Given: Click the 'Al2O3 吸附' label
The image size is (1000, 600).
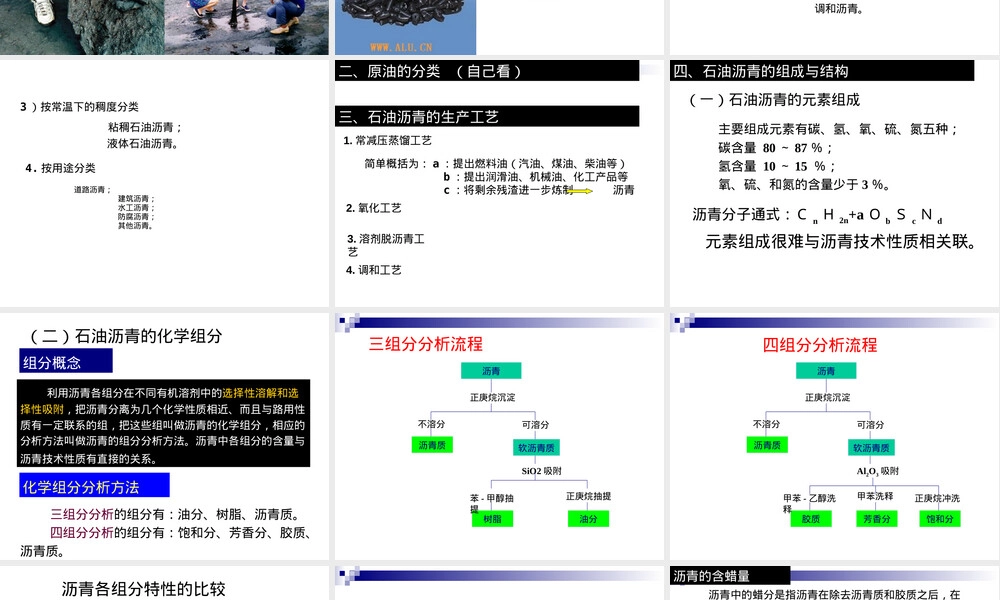Looking at the screenshot, I should tap(878, 471).
